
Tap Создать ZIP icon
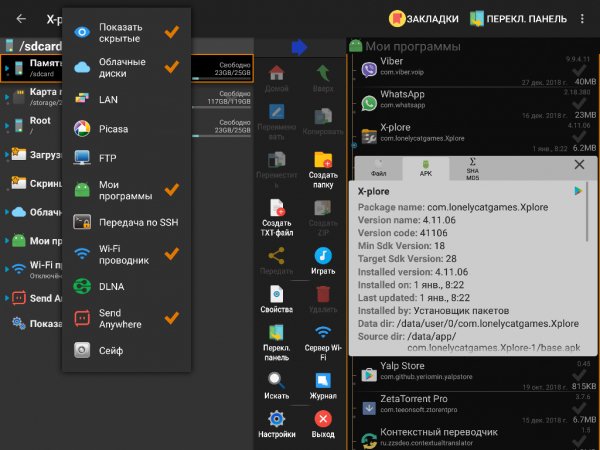pos(323,207)
